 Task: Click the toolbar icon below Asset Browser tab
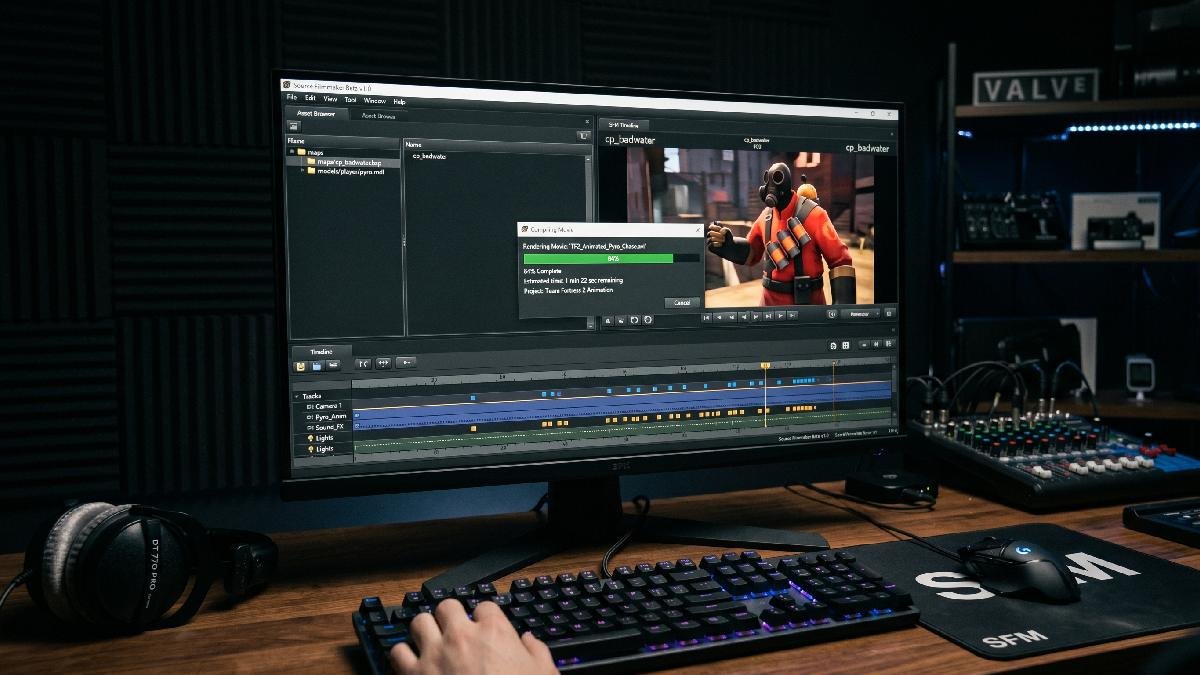click(x=294, y=126)
